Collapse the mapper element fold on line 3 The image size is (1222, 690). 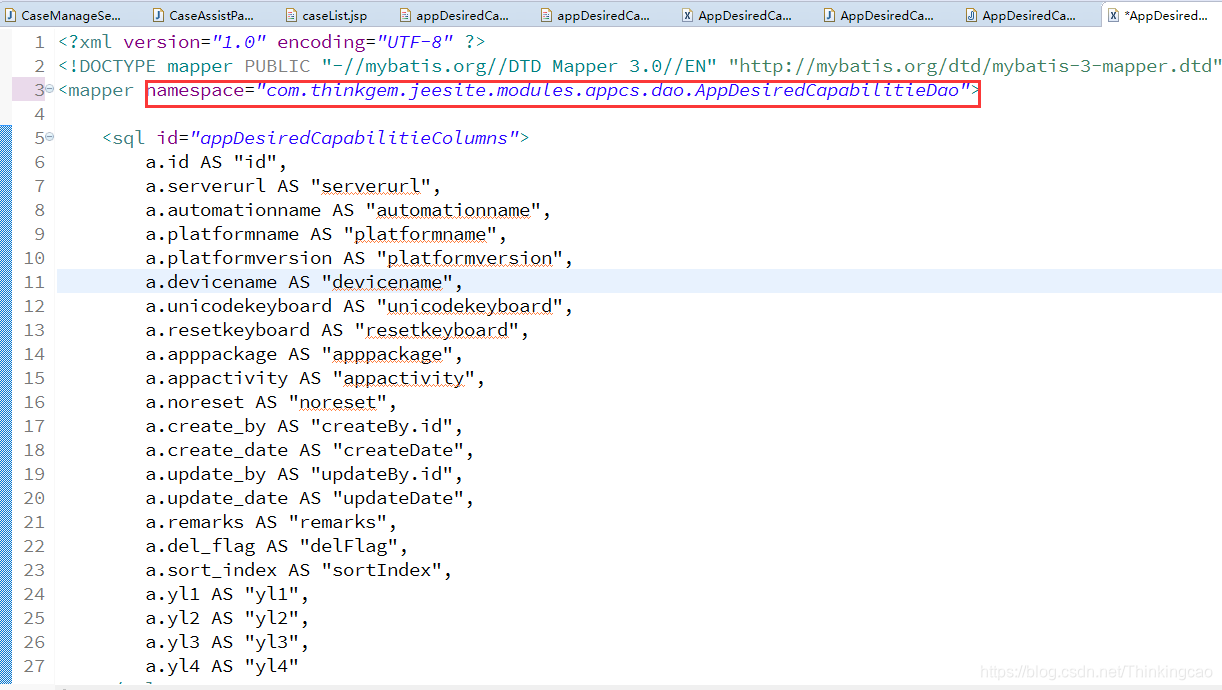point(50,90)
